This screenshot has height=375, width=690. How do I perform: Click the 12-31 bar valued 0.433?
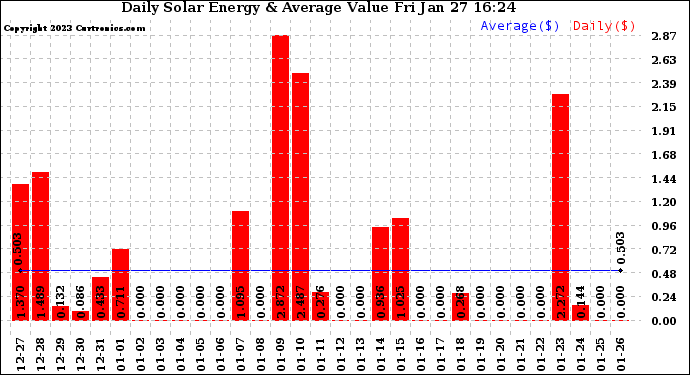tap(100, 299)
